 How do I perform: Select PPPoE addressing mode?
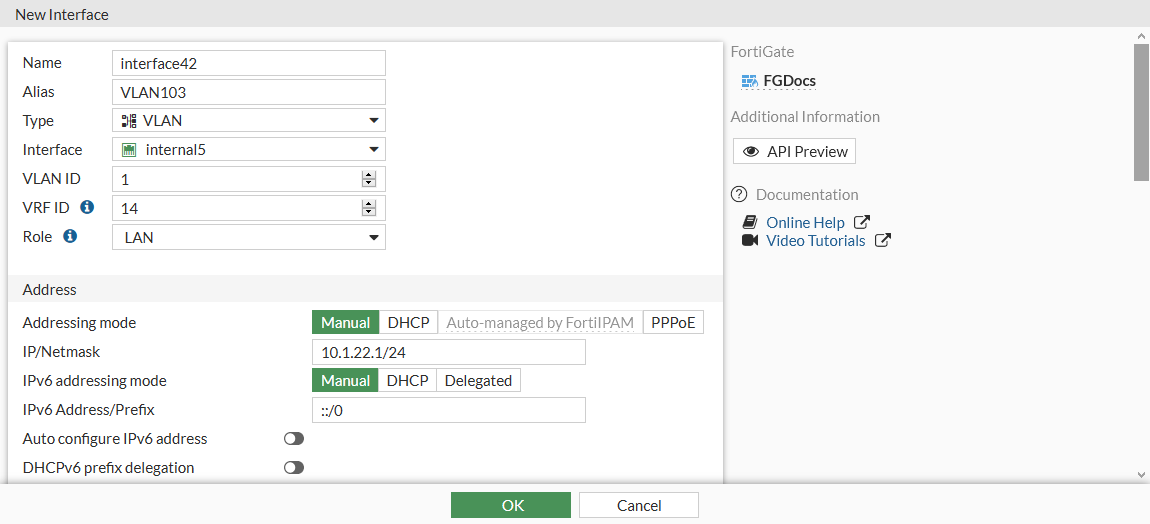[x=673, y=322]
